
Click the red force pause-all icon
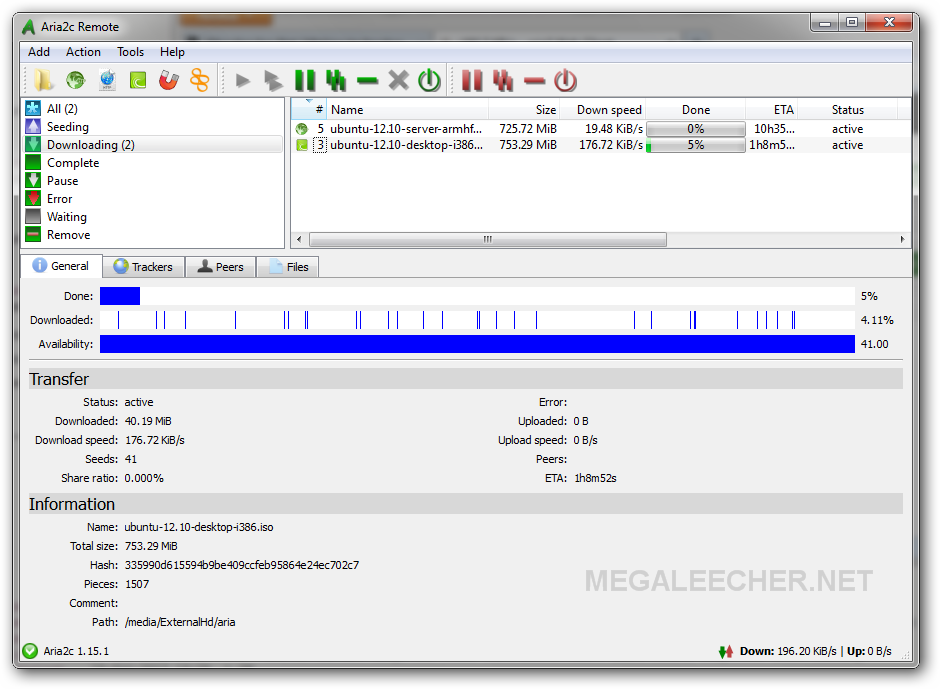pyautogui.click(x=503, y=80)
